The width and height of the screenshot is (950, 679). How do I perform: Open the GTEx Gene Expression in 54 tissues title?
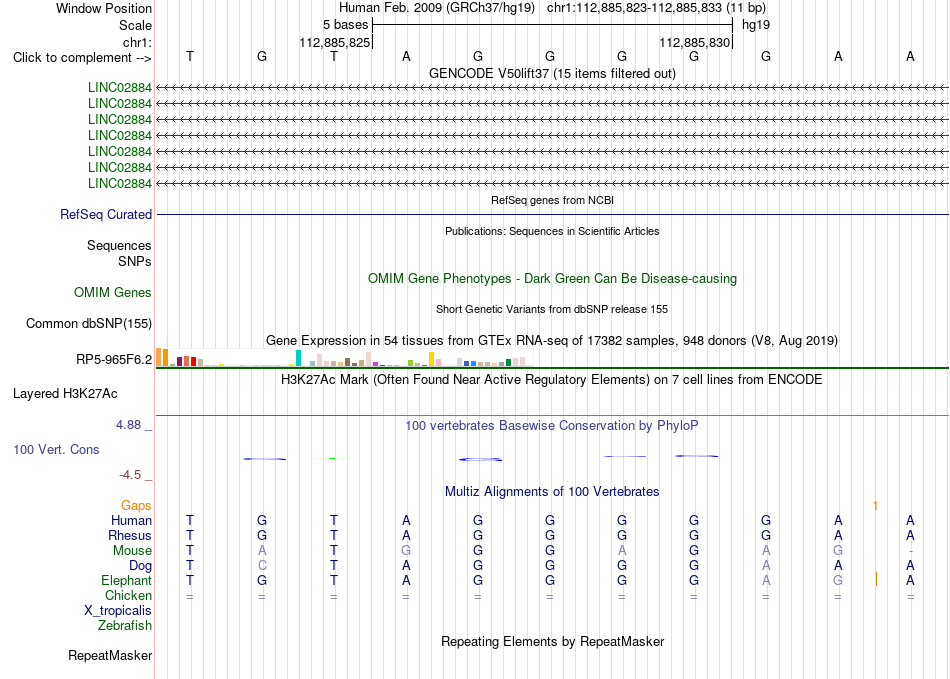[552, 340]
